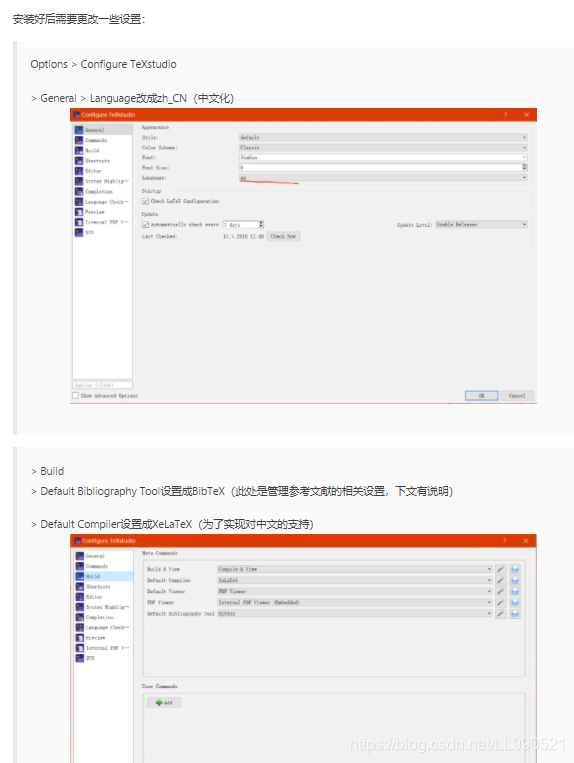Image resolution: width=574 pixels, height=763 pixels.
Task: Open Language Check in the Build-page dialog sidebar
Action: click(104, 627)
